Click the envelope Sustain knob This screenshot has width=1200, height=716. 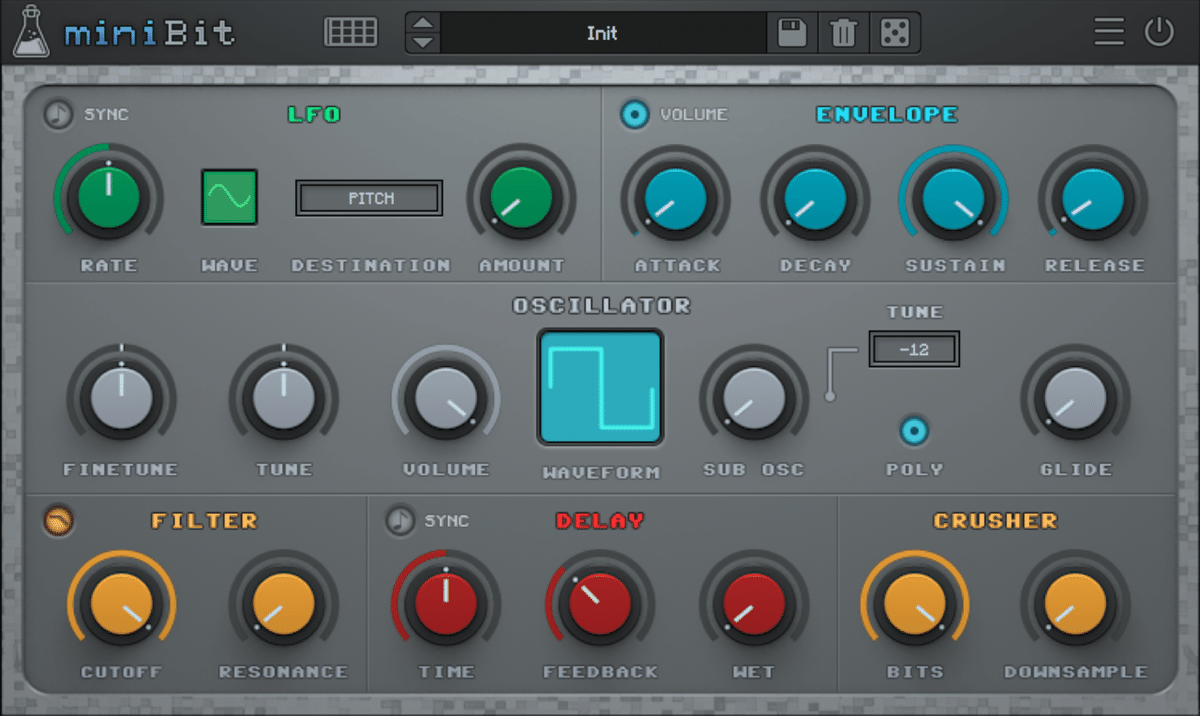953,197
